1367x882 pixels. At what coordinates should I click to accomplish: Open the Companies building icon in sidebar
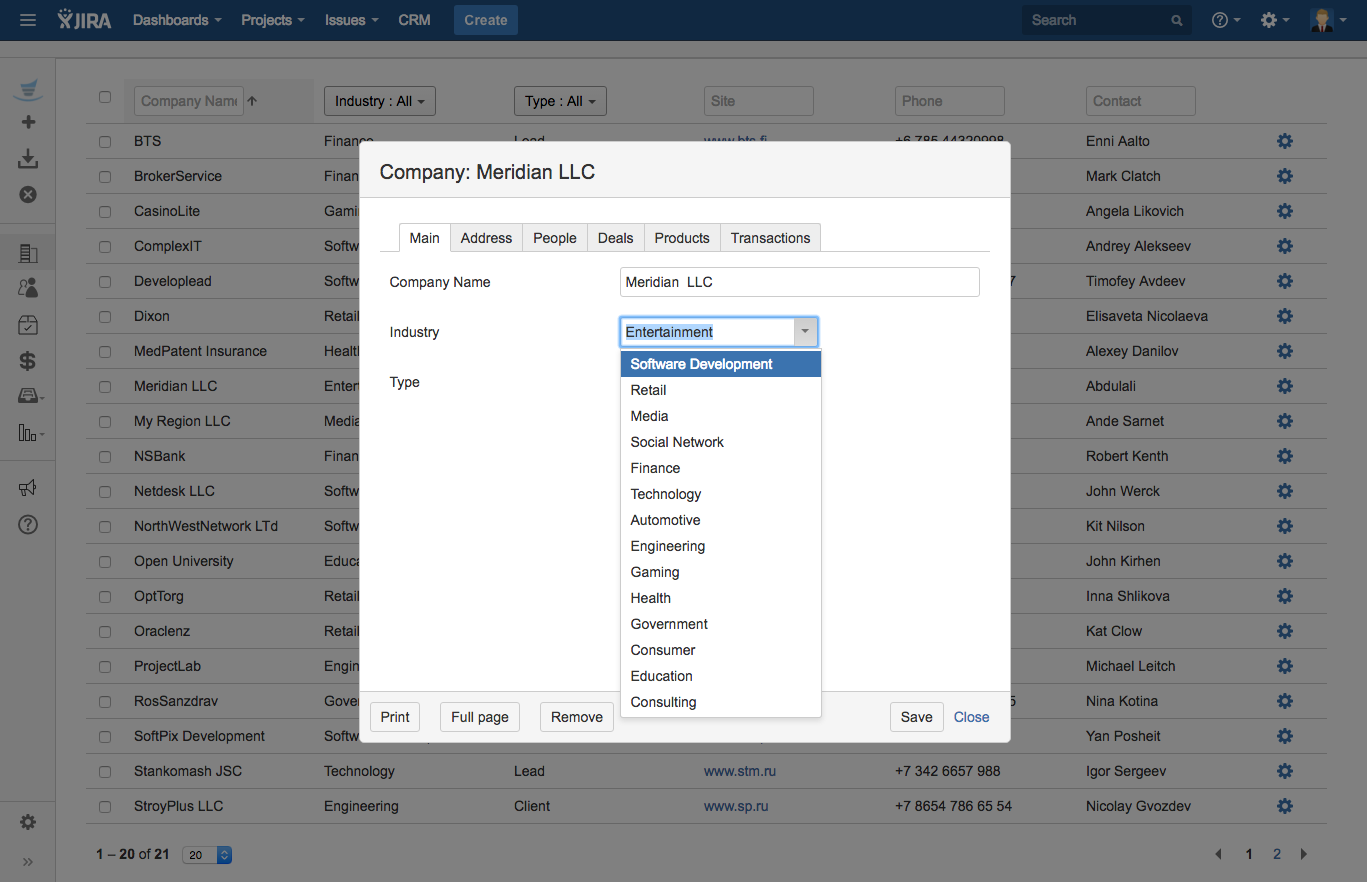click(x=28, y=253)
